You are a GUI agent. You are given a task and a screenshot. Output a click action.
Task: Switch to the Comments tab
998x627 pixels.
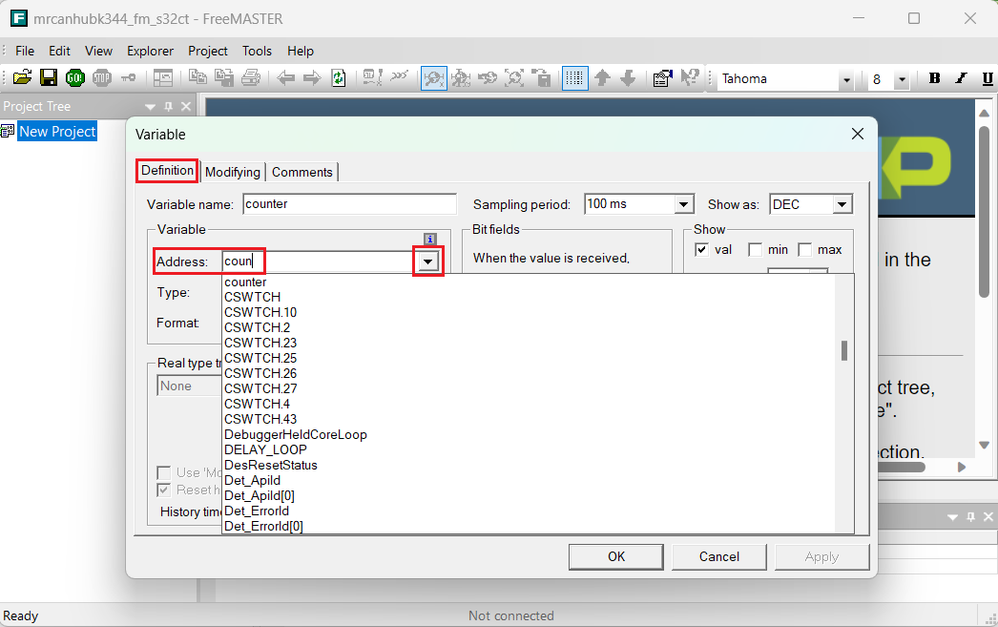click(302, 172)
